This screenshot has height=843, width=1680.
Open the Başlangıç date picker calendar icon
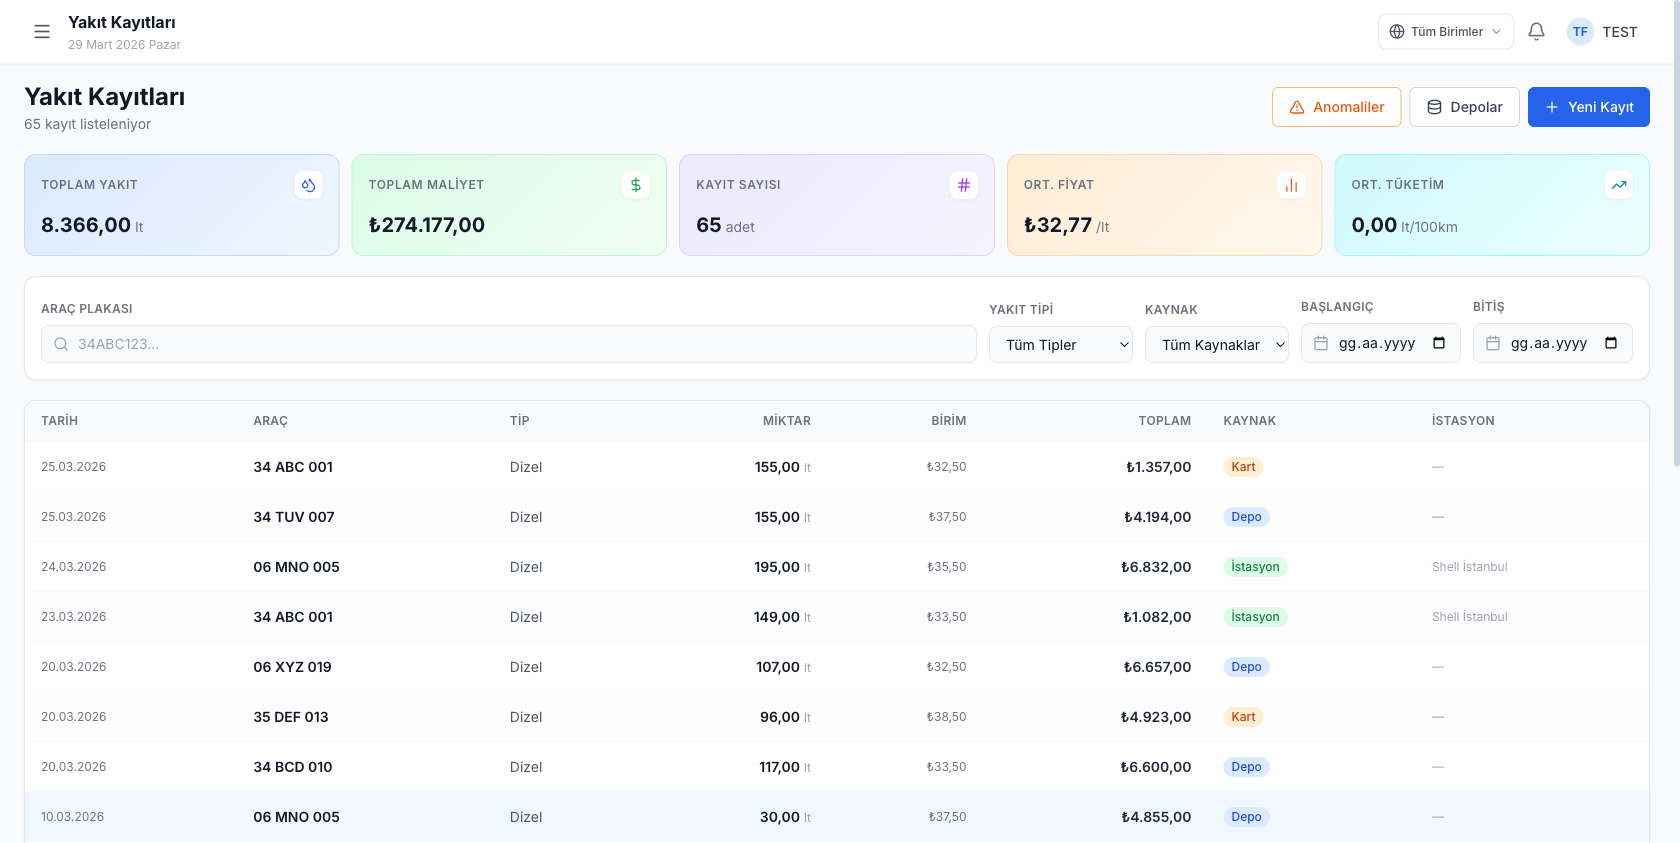pyautogui.click(x=1439, y=343)
